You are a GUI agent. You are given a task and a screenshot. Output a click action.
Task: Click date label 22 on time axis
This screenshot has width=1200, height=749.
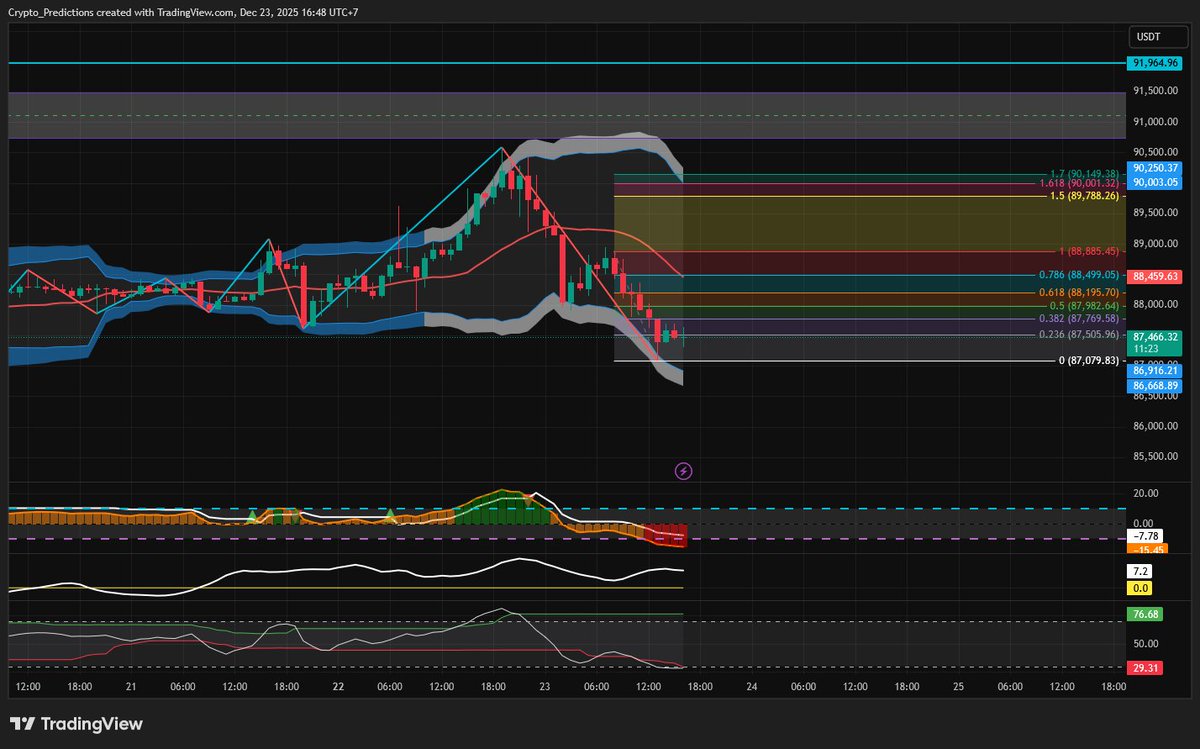(x=338, y=687)
